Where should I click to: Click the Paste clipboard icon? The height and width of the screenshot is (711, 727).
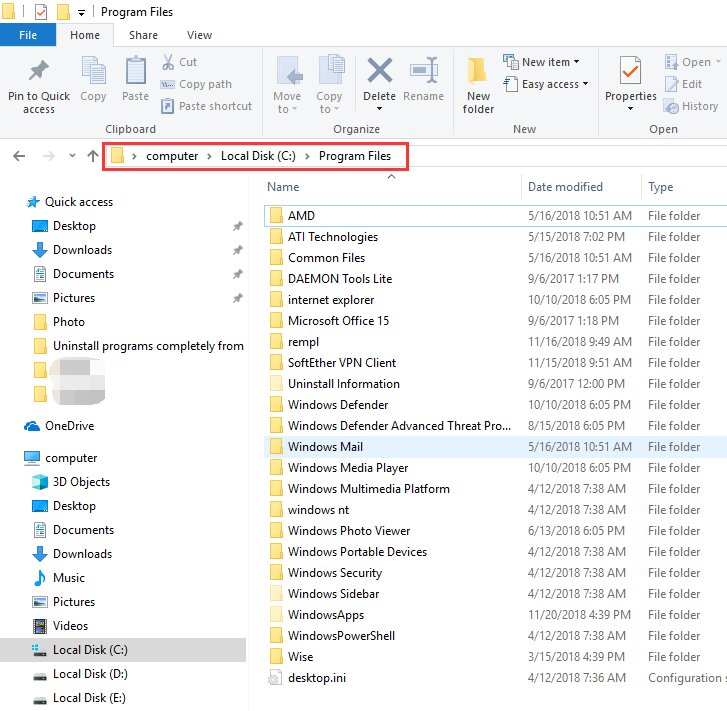[135, 70]
